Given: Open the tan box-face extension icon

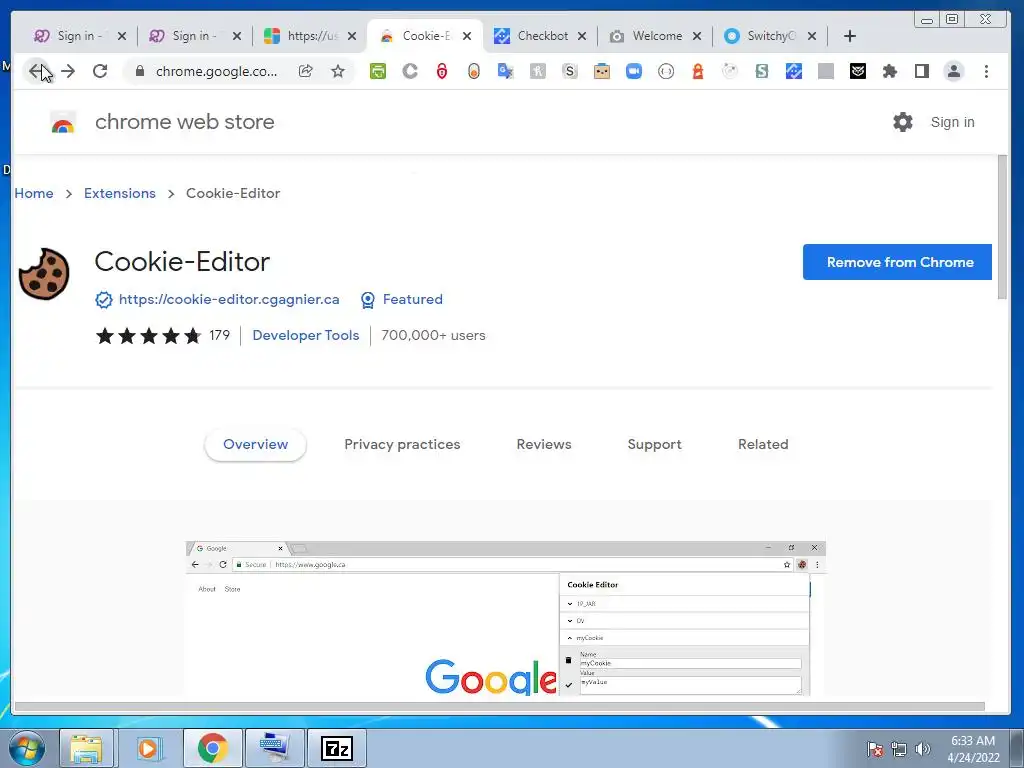Looking at the screenshot, I should pyautogui.click(x=601, y=71).
